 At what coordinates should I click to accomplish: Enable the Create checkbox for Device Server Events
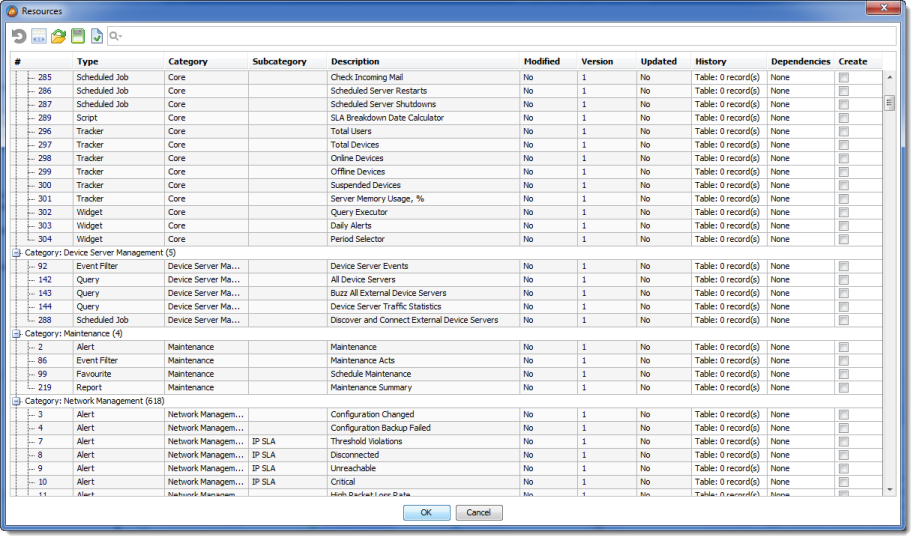click(844, 266)
